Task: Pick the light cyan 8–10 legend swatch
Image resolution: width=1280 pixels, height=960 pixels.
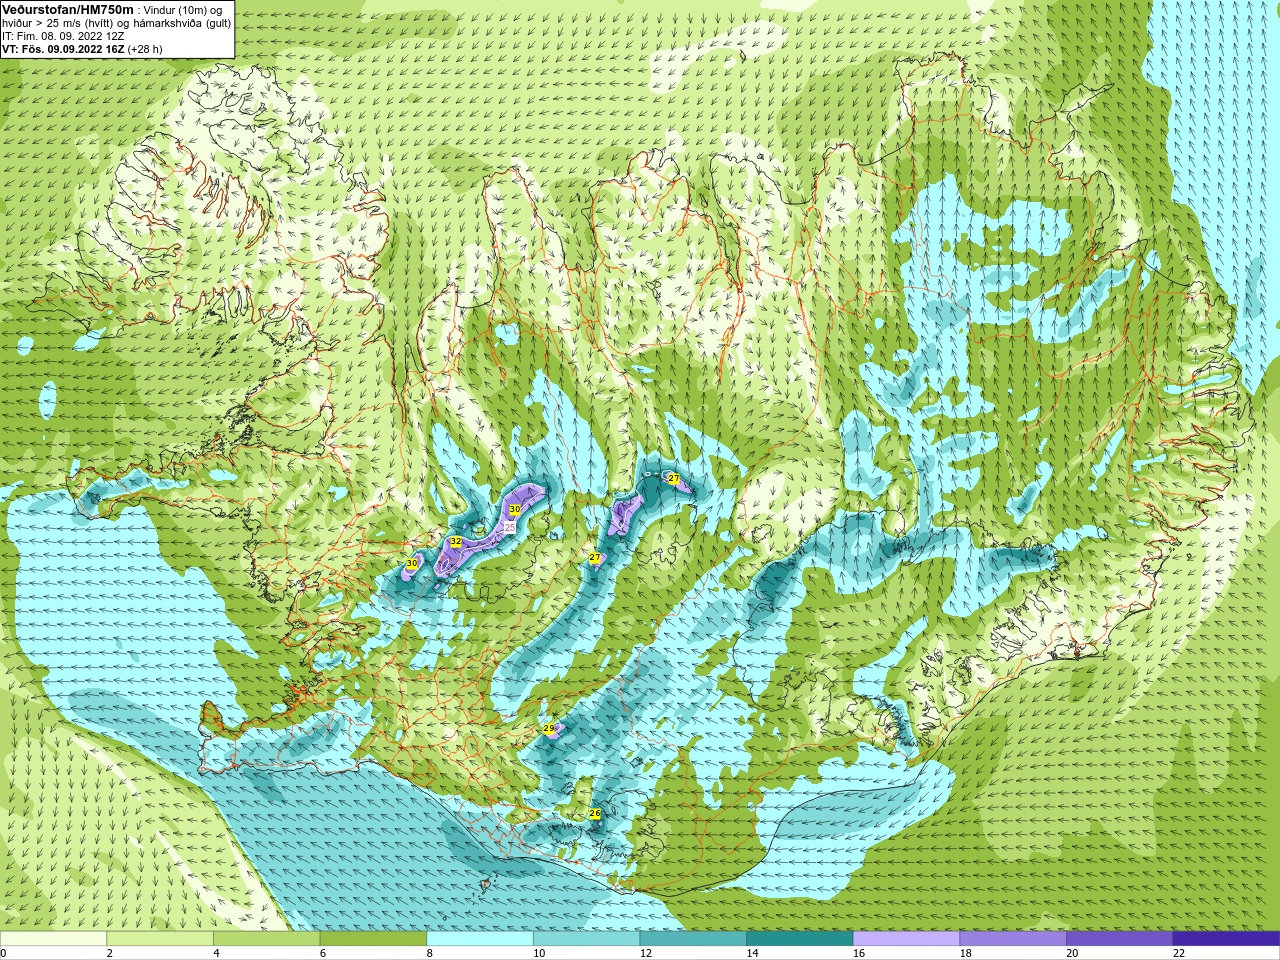Action: click(x=480, y=939)
